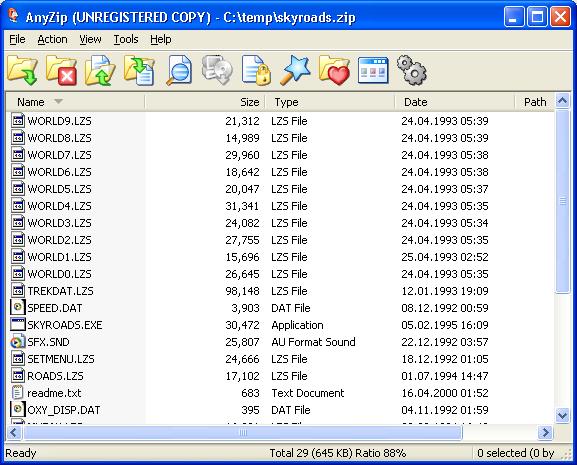Screen dimensions: 577x465
Task: Click the SPEED.DAT file icon
Action: (18, 308)
